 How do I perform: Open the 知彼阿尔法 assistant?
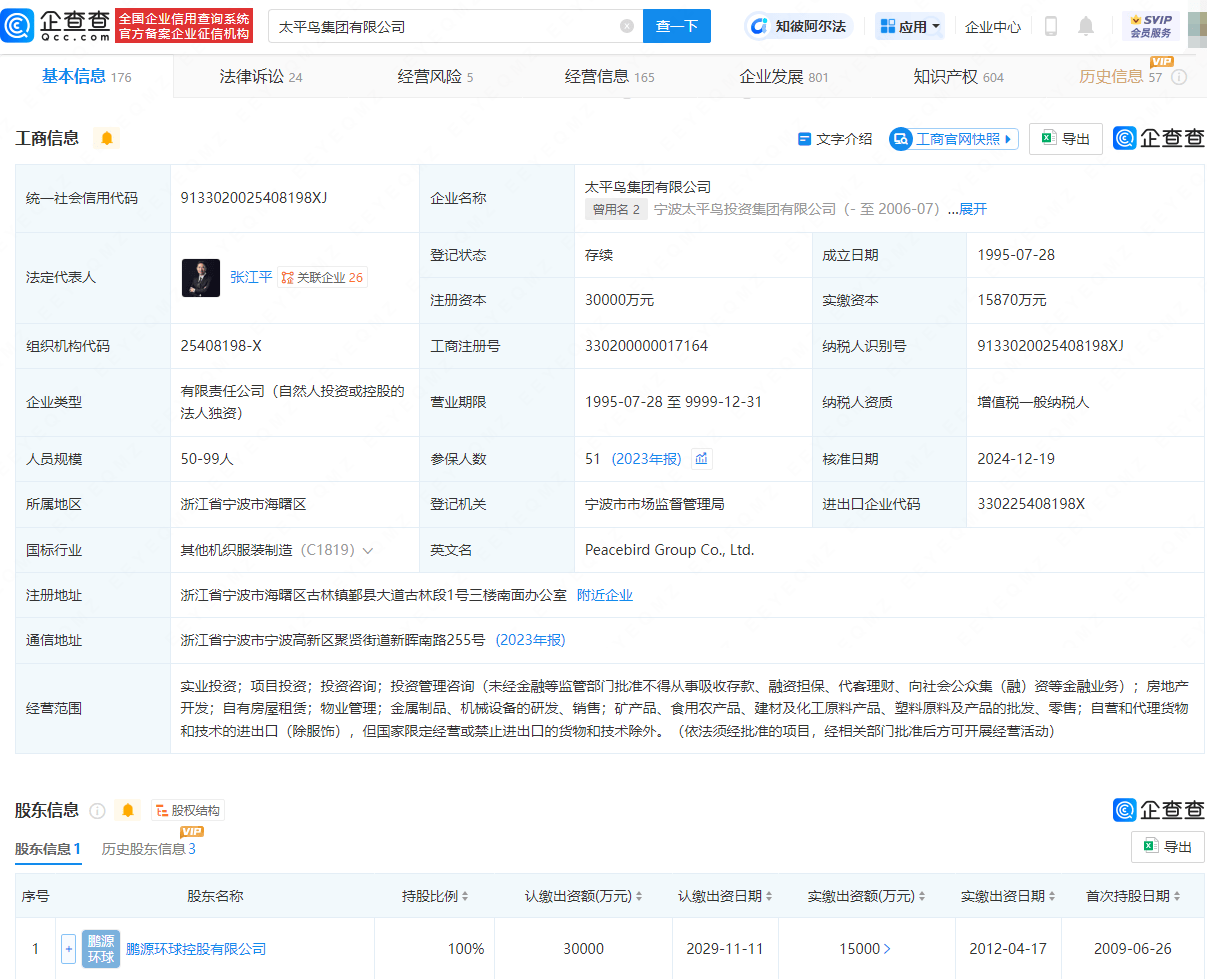tap(799, 27)
